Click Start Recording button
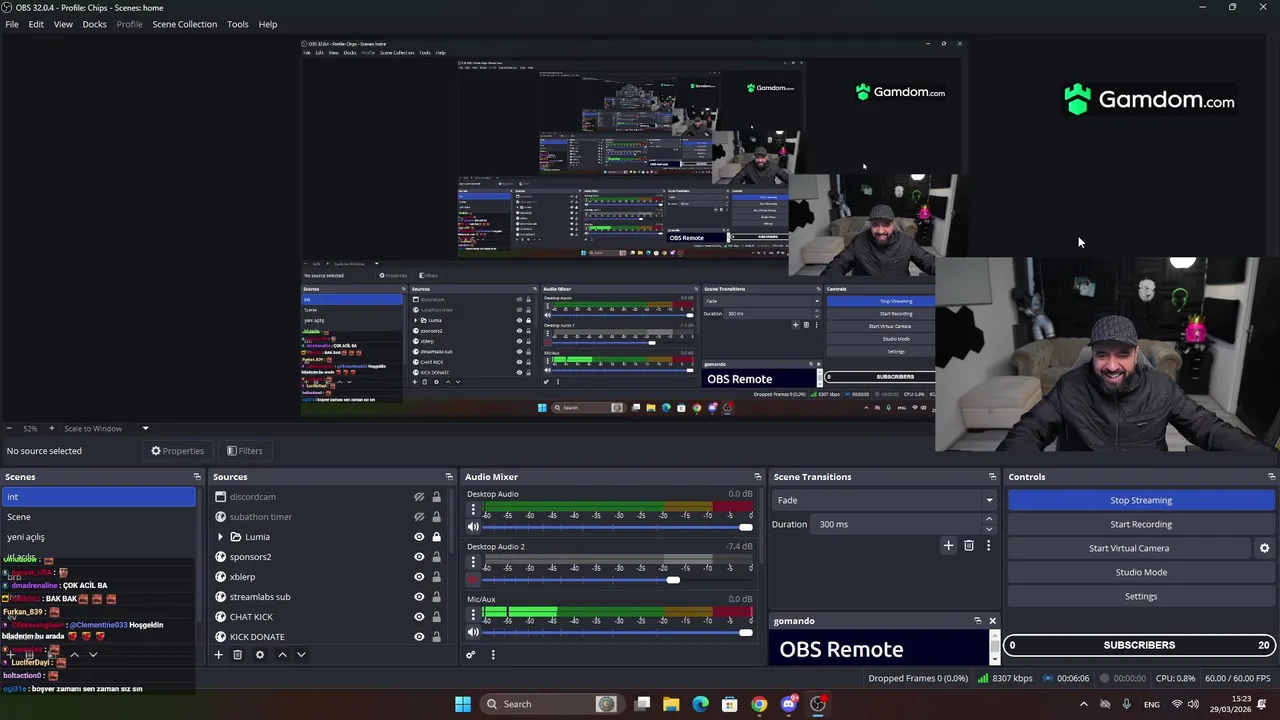 (x=1141, y=524)
